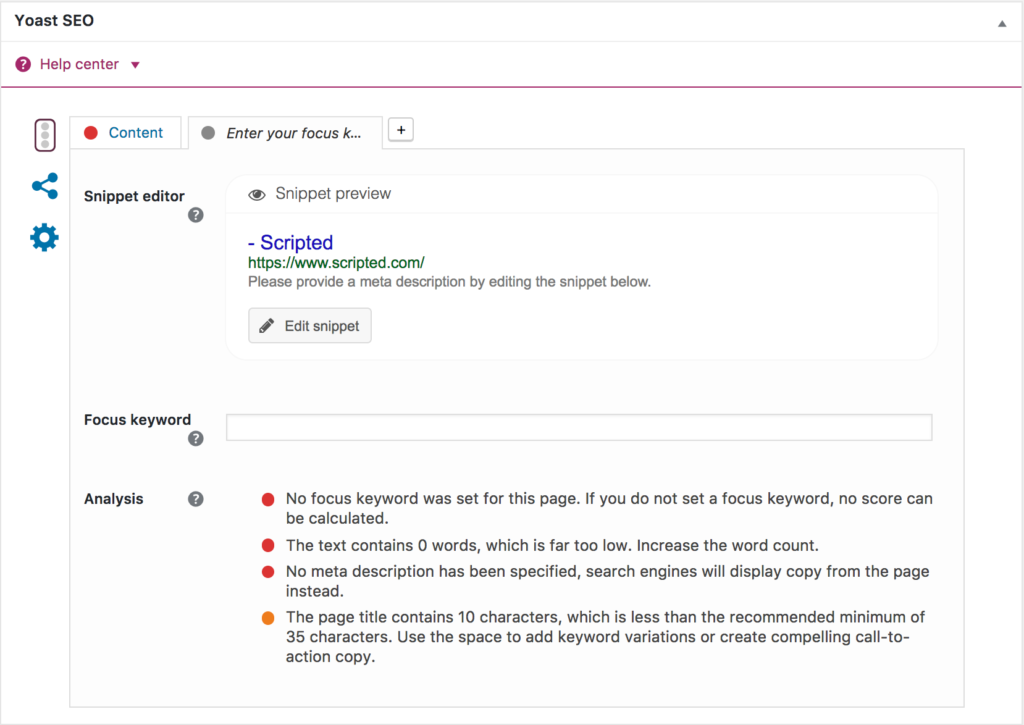This screenshot has width=1024, height=725.
Task: Click the Analysis label
Action: 114,499
